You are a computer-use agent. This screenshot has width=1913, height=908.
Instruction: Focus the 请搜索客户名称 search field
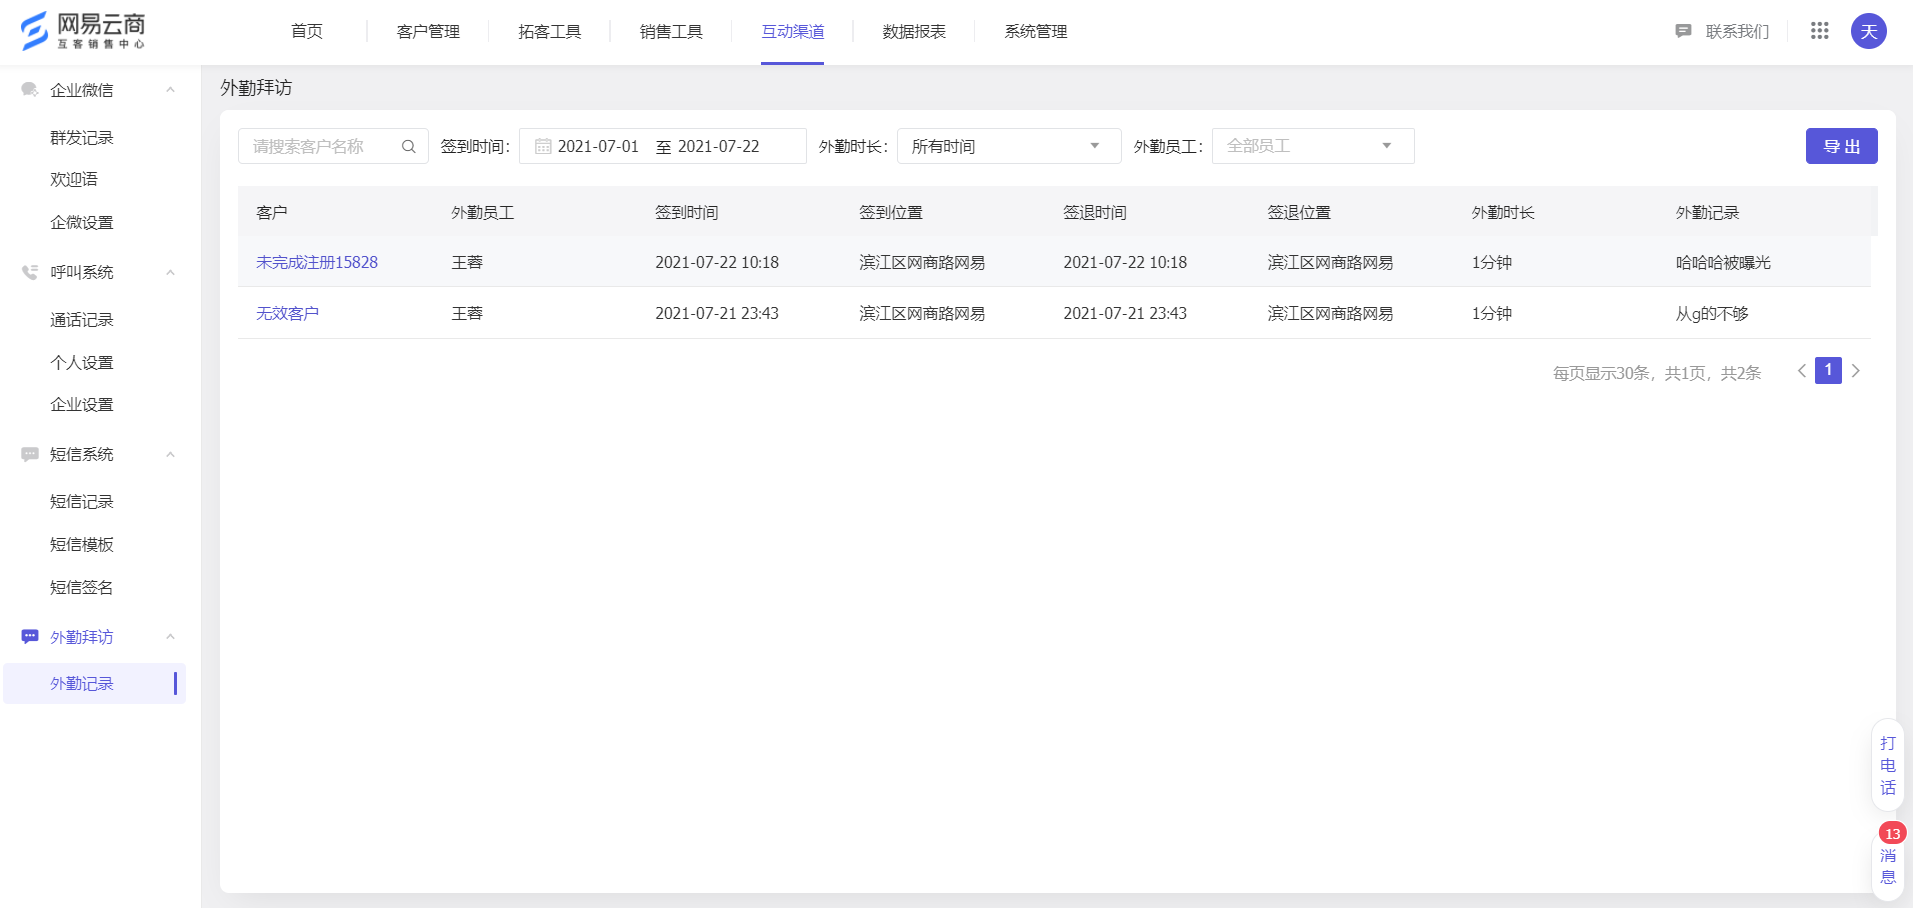tap(333, 146)
